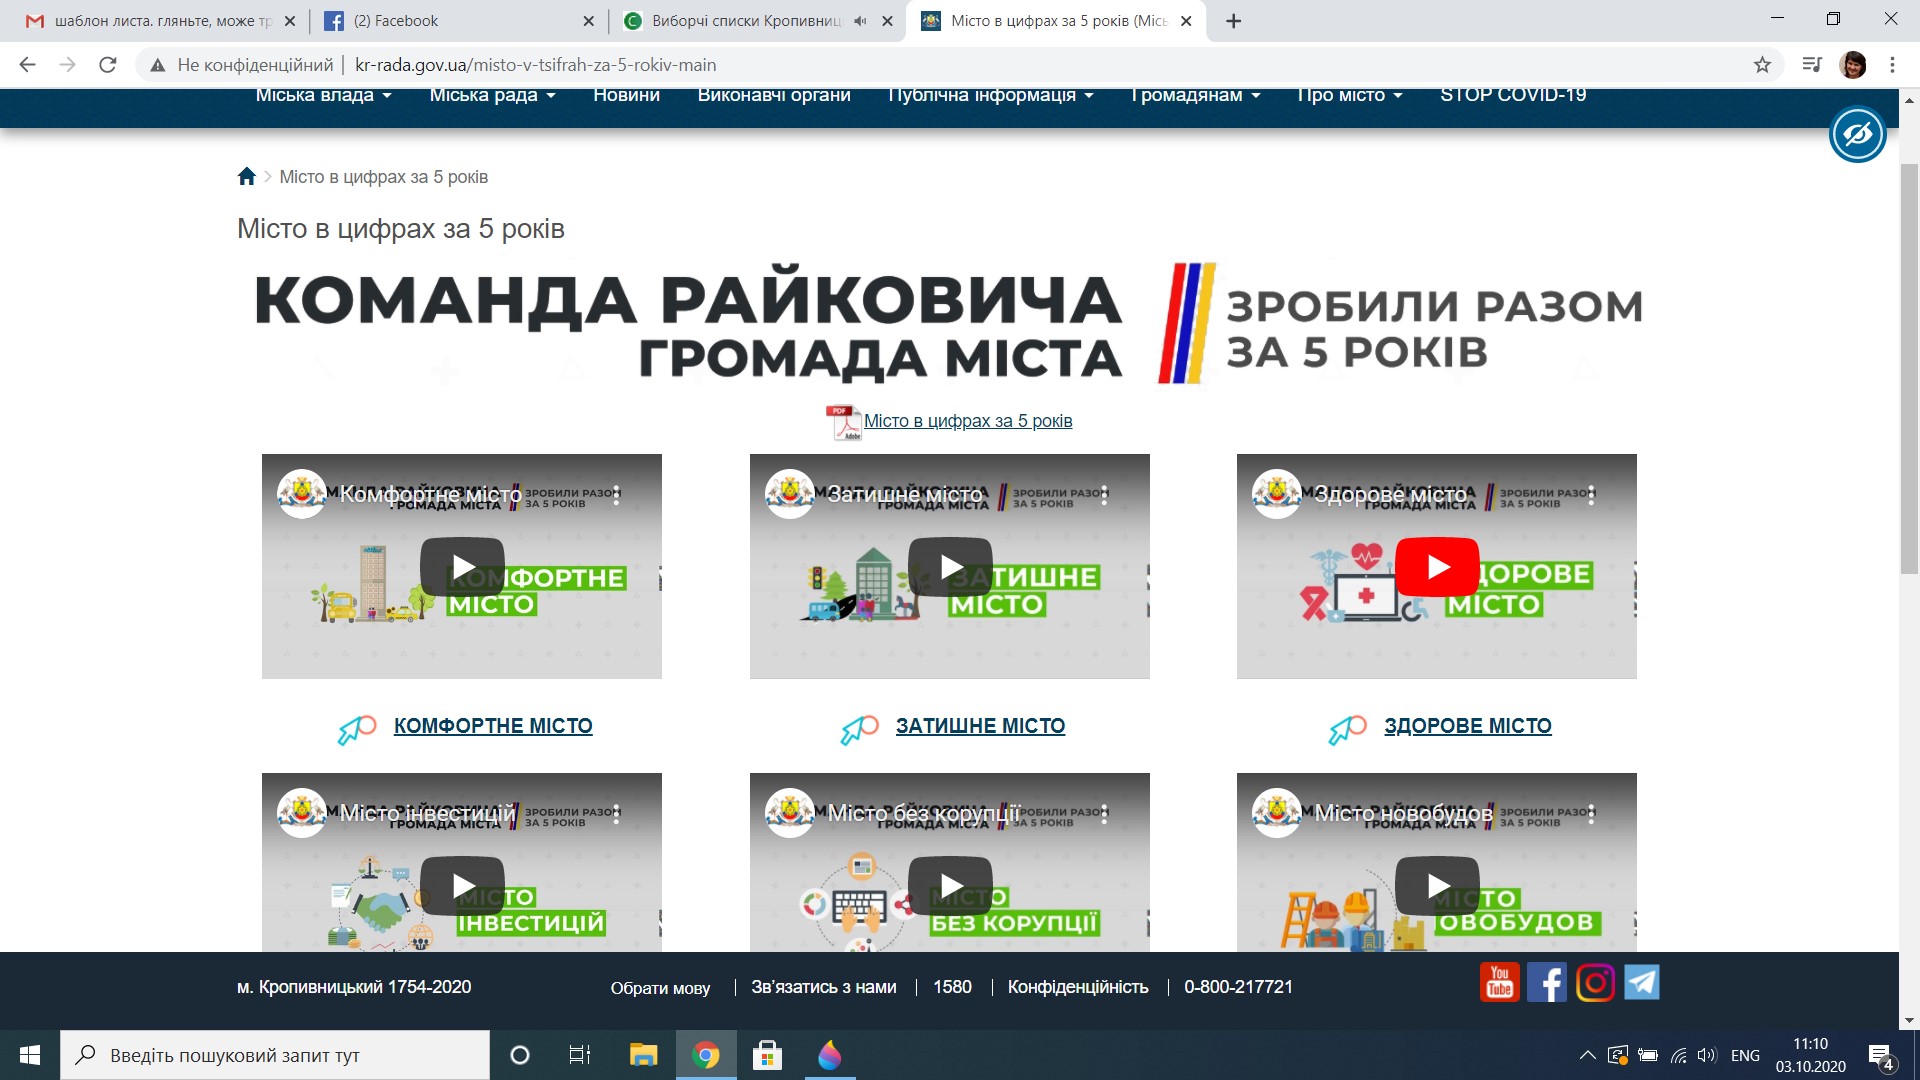Bookmark page with star icon
Viewport: 1920px width, 1080px height.
1762,65
